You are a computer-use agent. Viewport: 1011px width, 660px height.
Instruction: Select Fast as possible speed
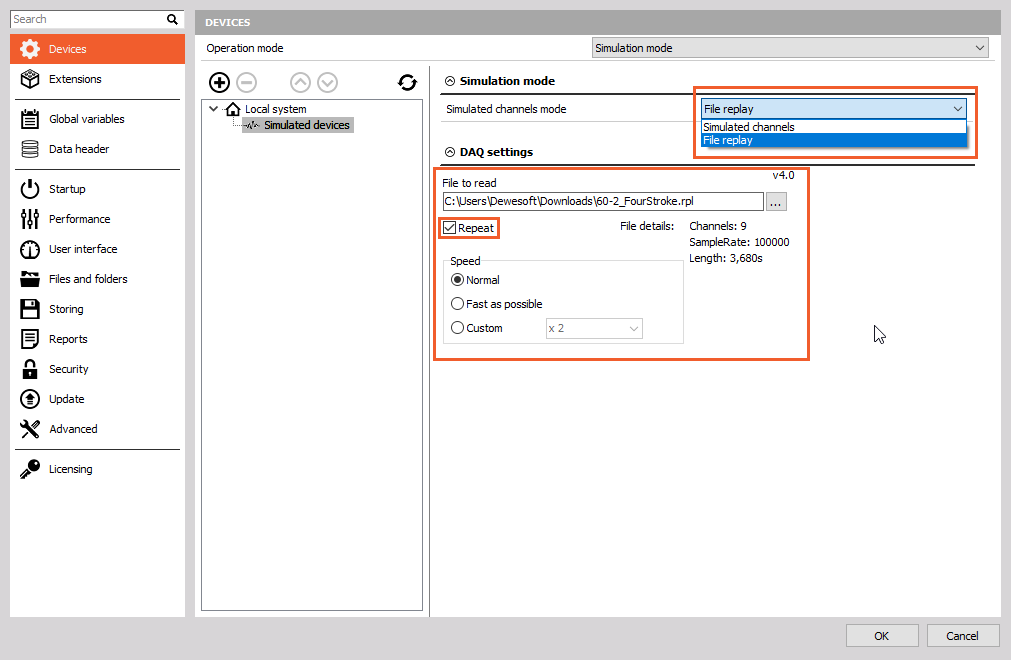457,304
